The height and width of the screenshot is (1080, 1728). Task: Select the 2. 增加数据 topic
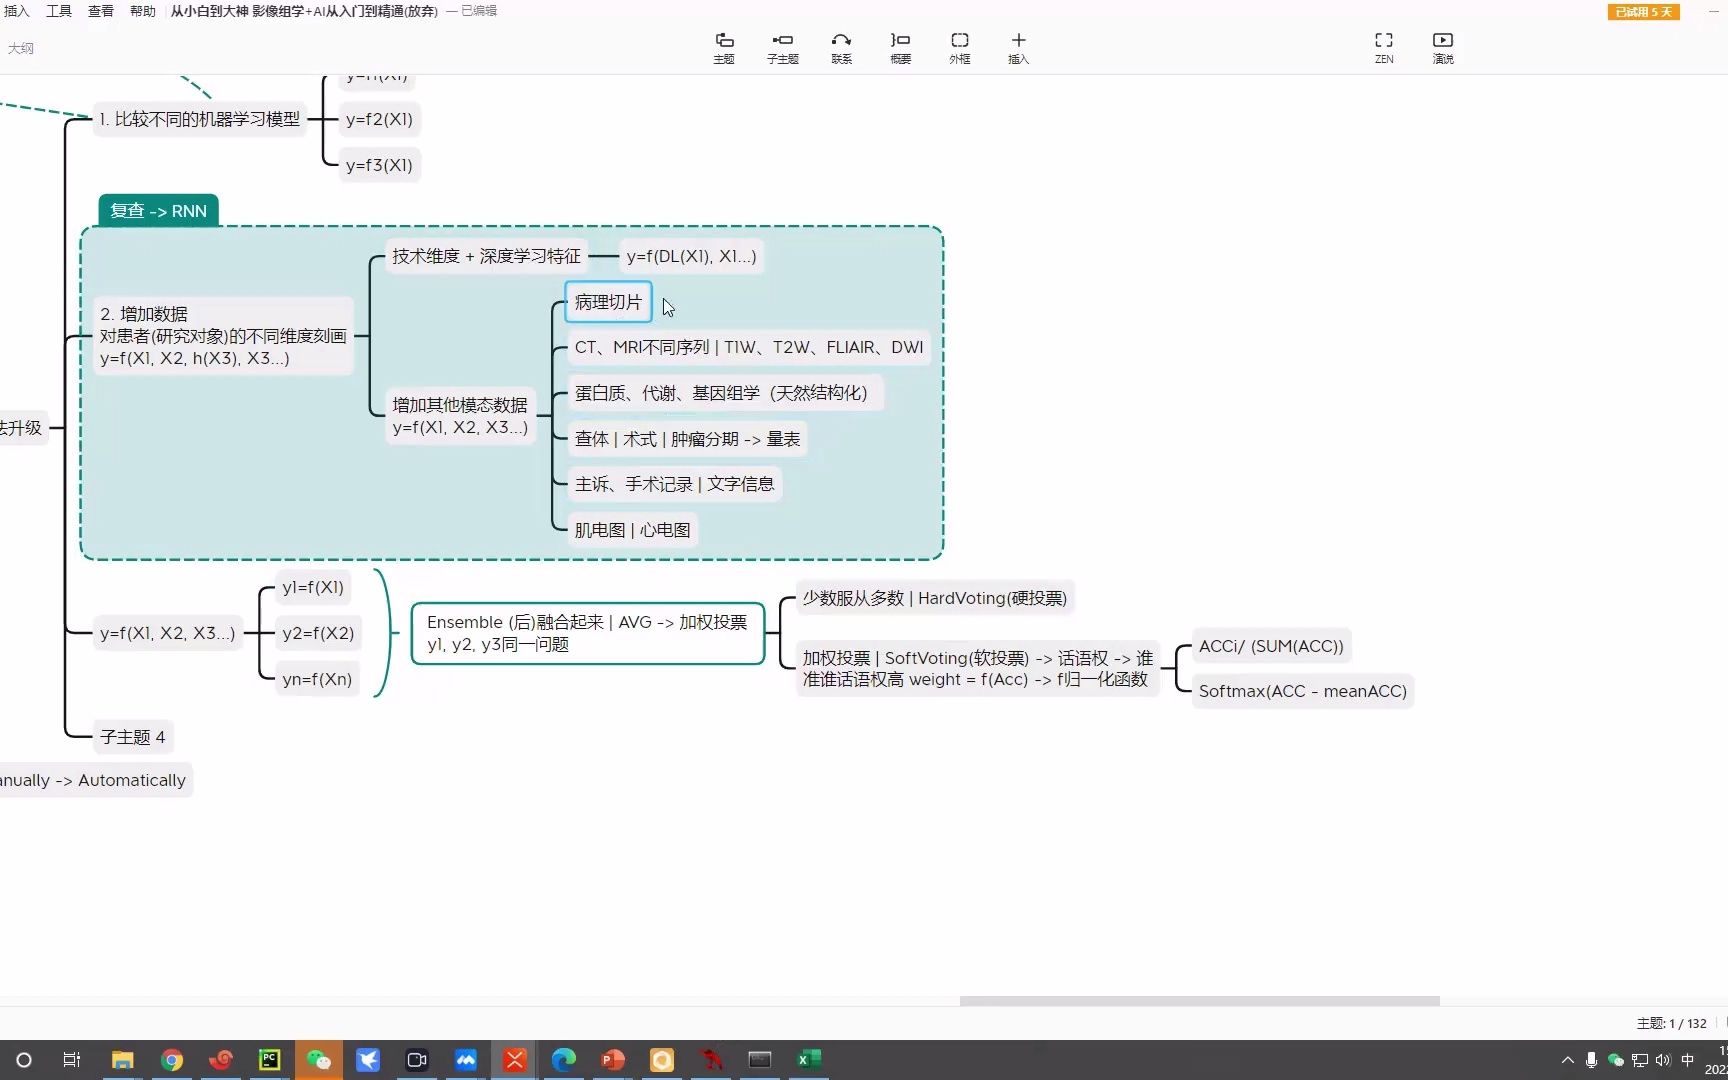223,336
